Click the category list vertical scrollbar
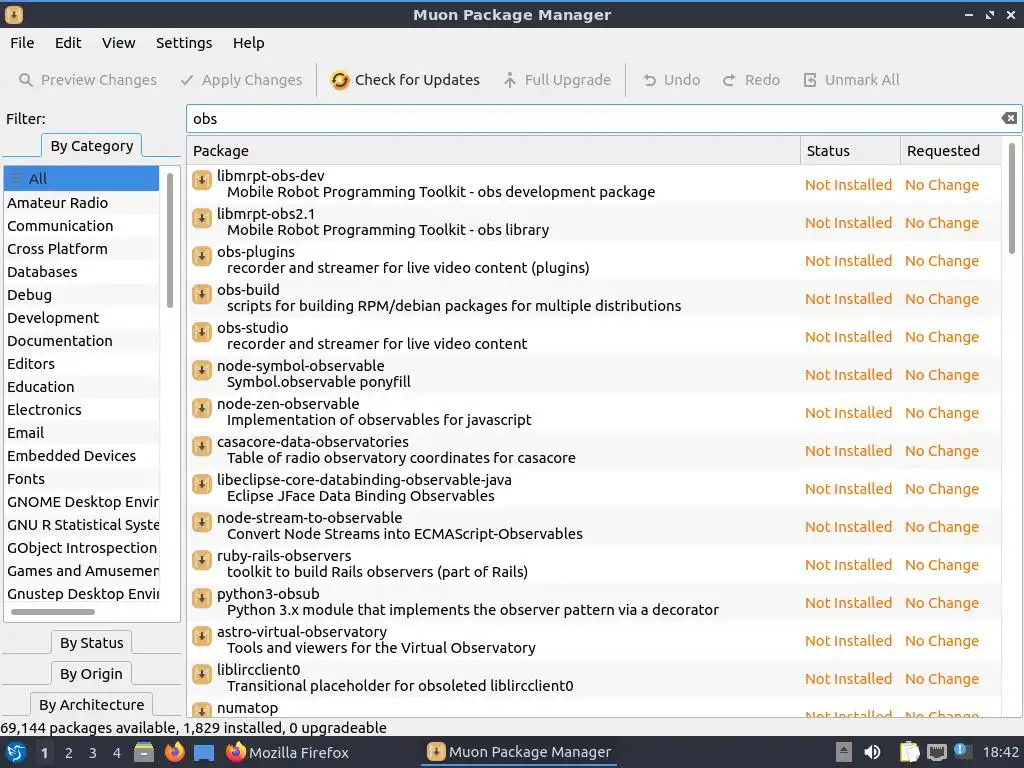The width and height of the screenshot is (1024, 768). (x=170, y=240)
